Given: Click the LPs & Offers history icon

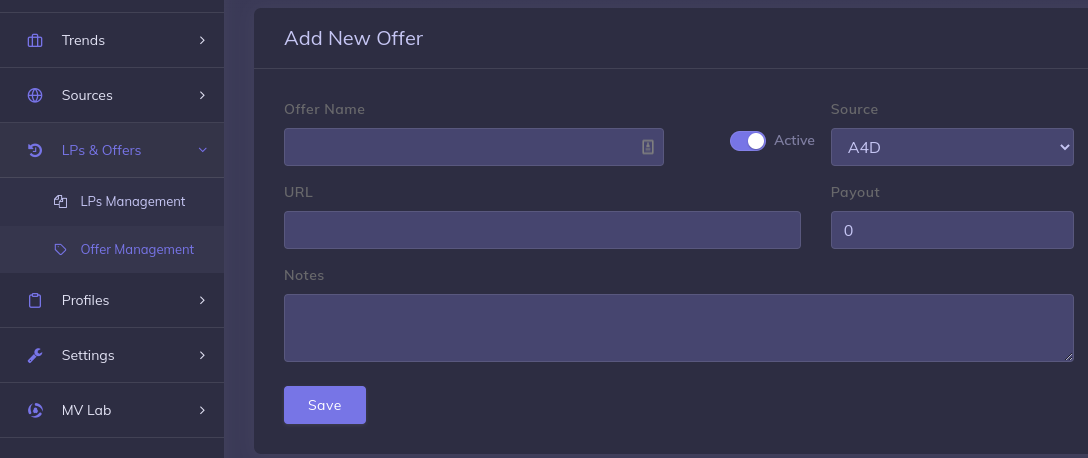Looking at the screenshot, I should coord(35,150).
